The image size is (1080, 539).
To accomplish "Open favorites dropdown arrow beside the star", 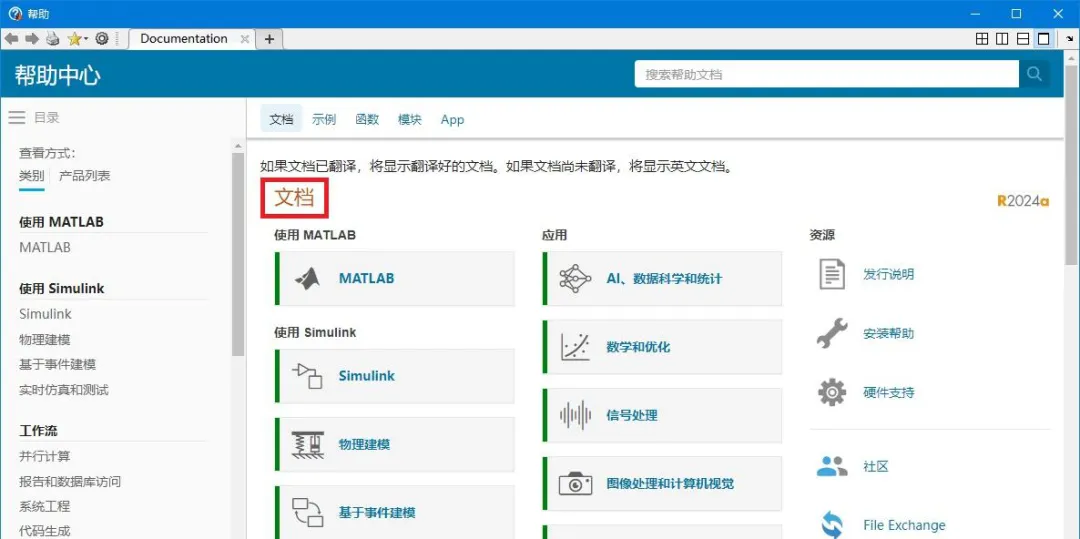I will click(86, 40).
